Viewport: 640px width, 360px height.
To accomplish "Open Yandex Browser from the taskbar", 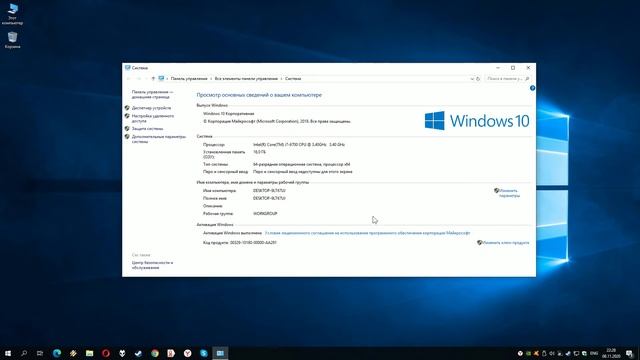I will click(187, 353).
